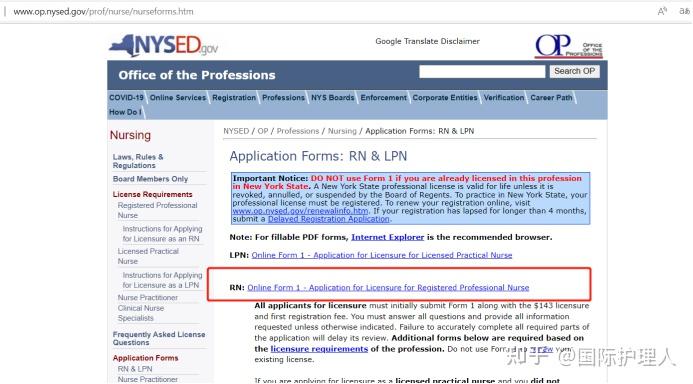
Task: Click the browser Read Aloud icon
Action: pos(662,11)
